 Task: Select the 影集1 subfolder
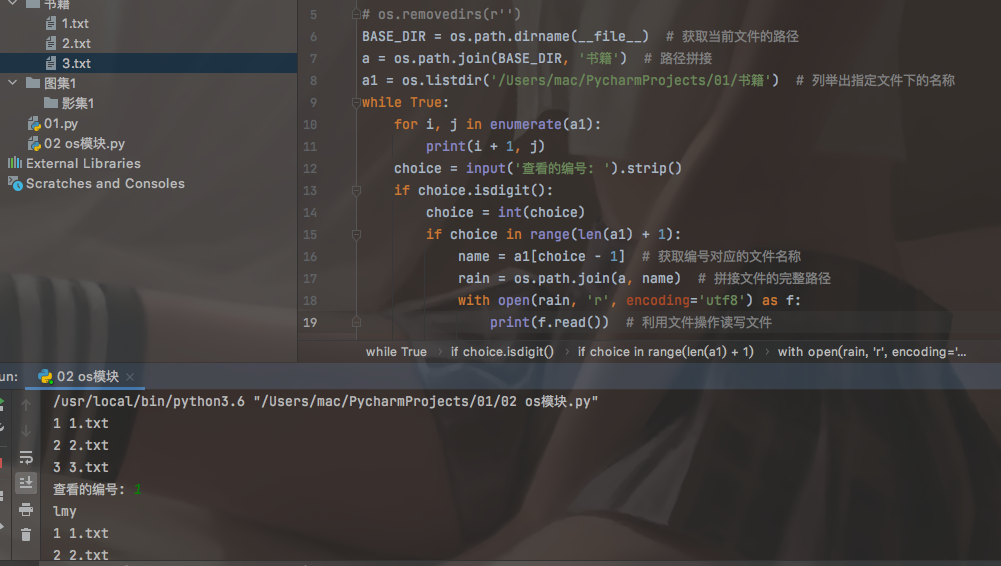pyautogui.click(x=78, y=103)
